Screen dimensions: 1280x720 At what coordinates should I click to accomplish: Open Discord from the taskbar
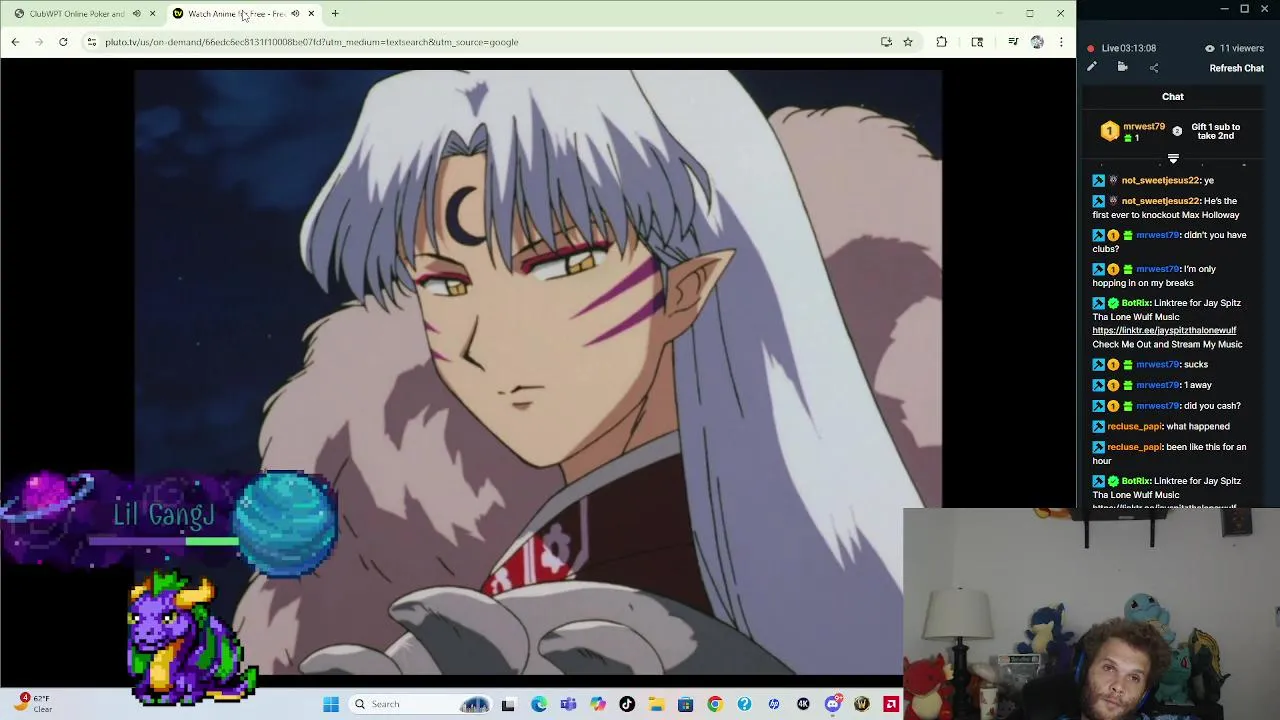coord(832,704)
